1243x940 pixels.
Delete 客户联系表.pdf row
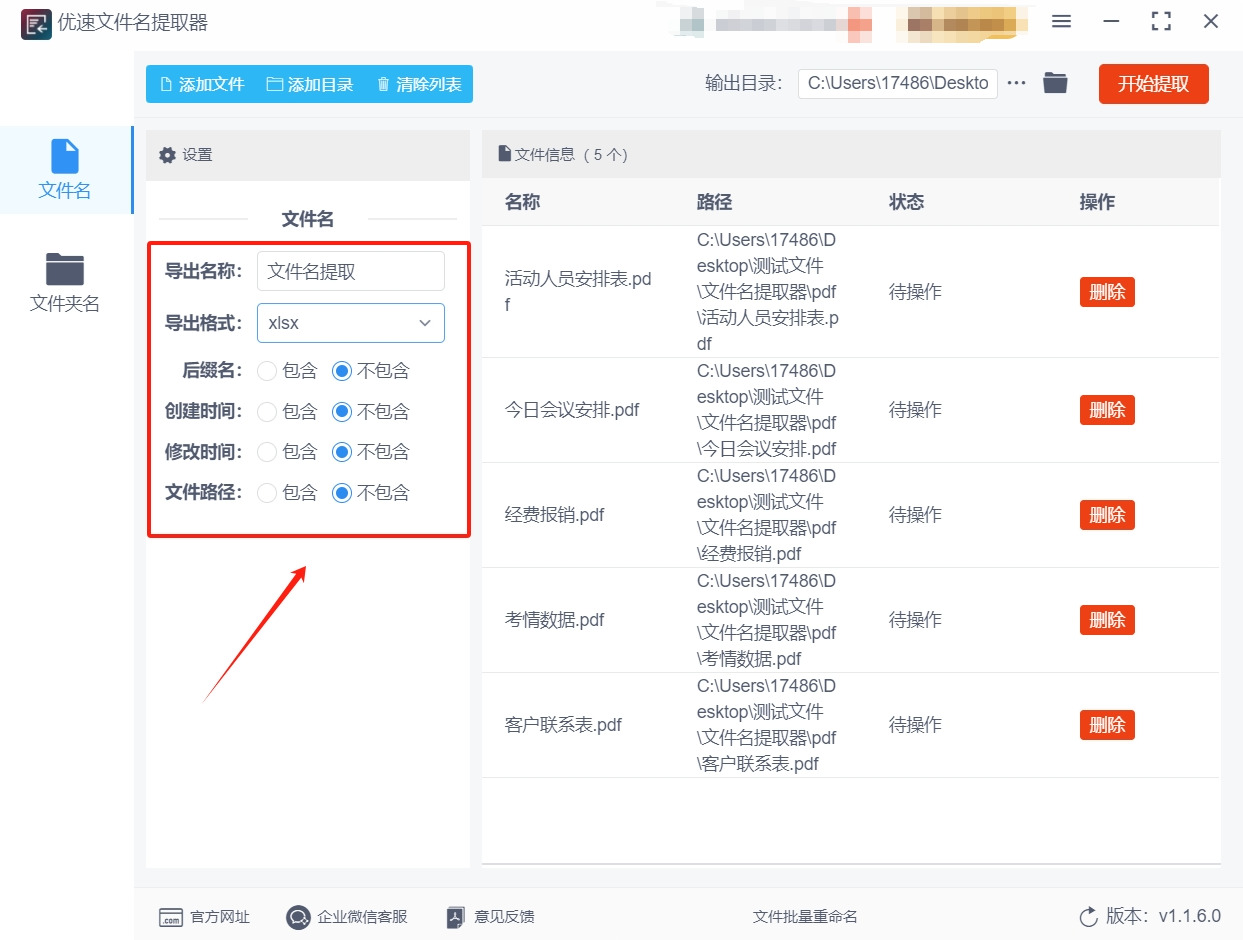click(x=1107, y=725)
